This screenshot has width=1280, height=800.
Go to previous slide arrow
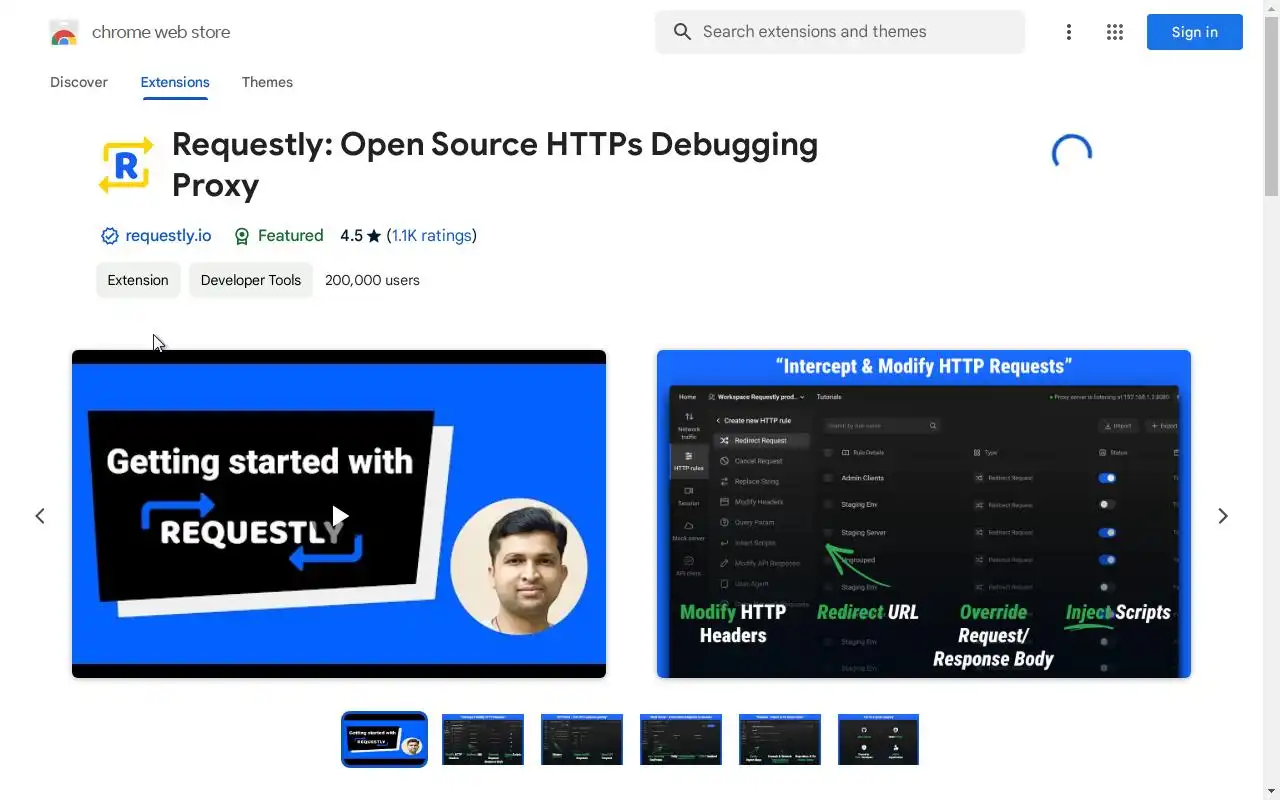pos(40,516)
